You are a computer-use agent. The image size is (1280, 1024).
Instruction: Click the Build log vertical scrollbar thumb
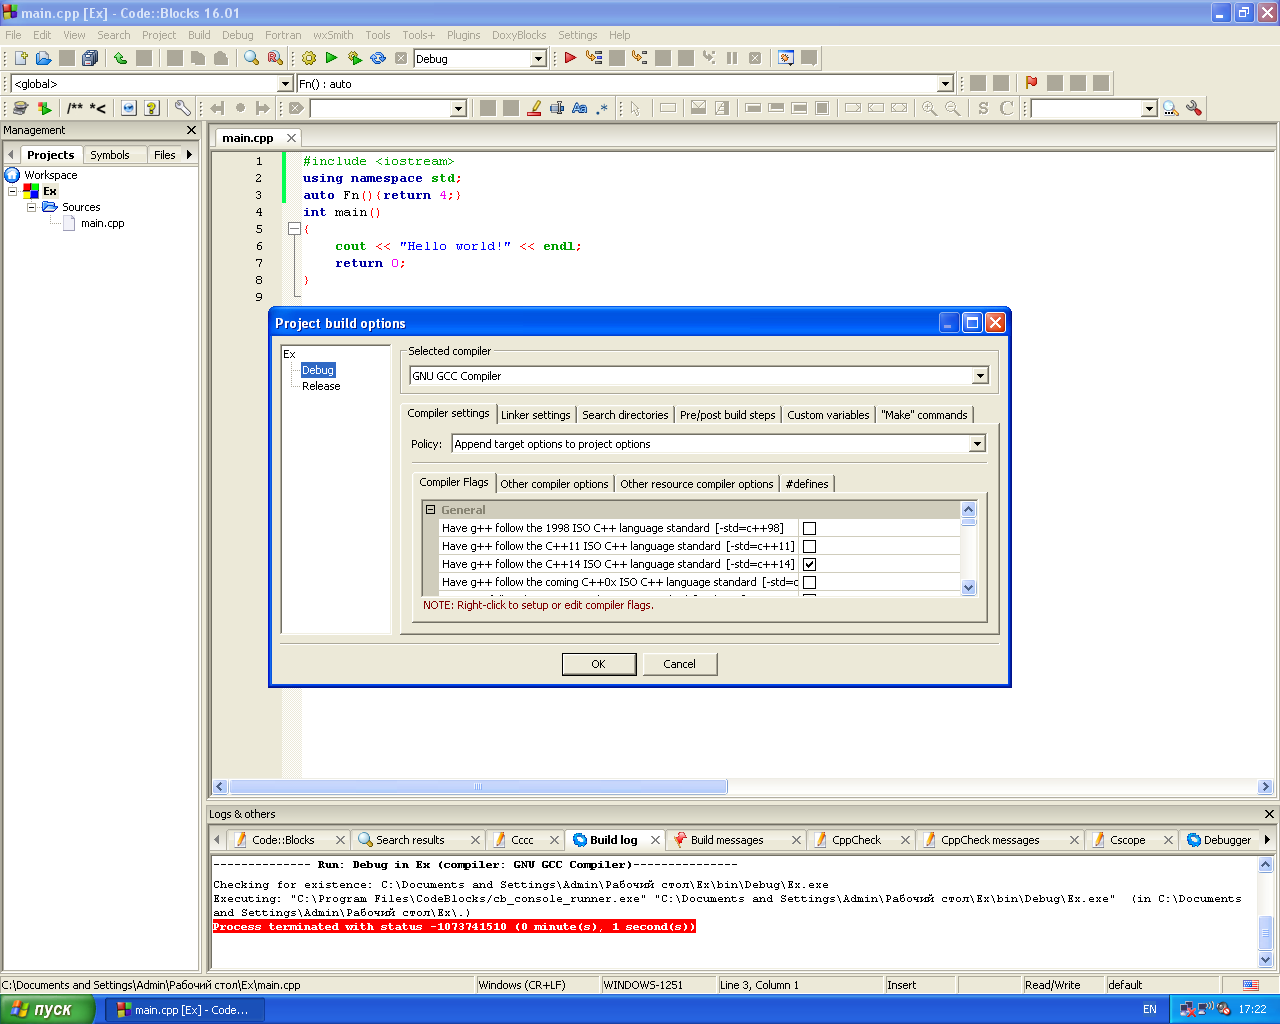pyautogui.click(x=1265, y=933)
